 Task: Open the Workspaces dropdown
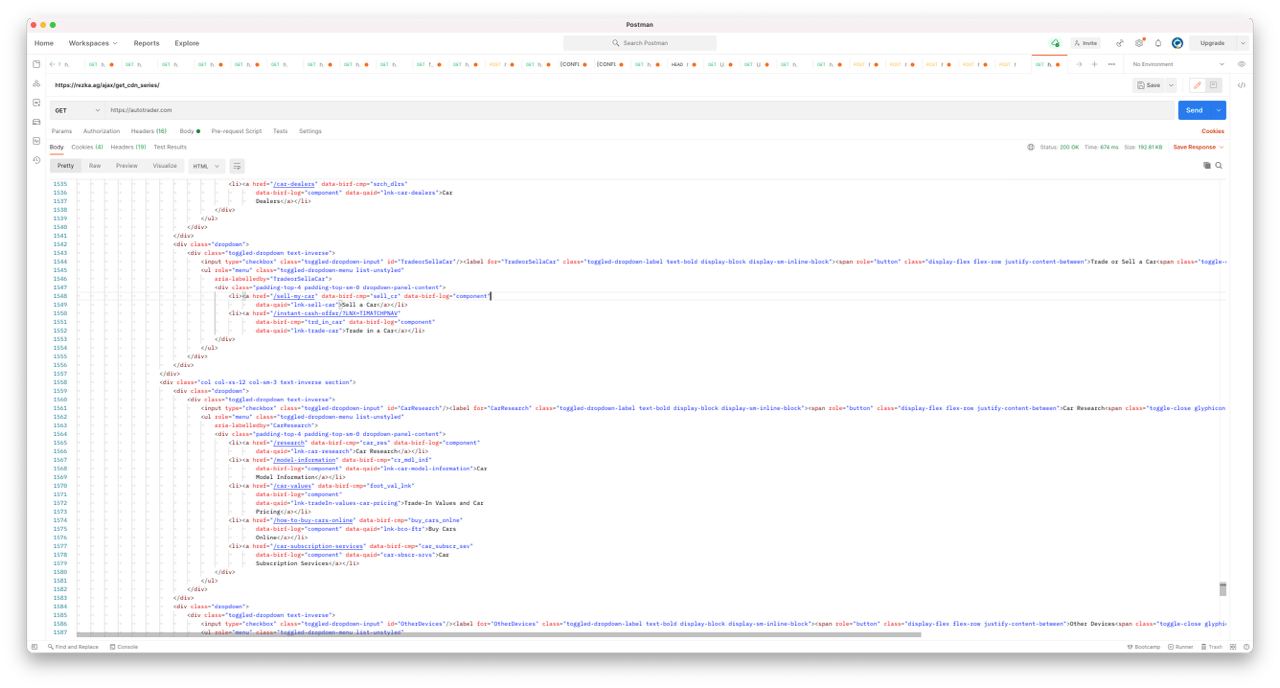tap(93, 43)
